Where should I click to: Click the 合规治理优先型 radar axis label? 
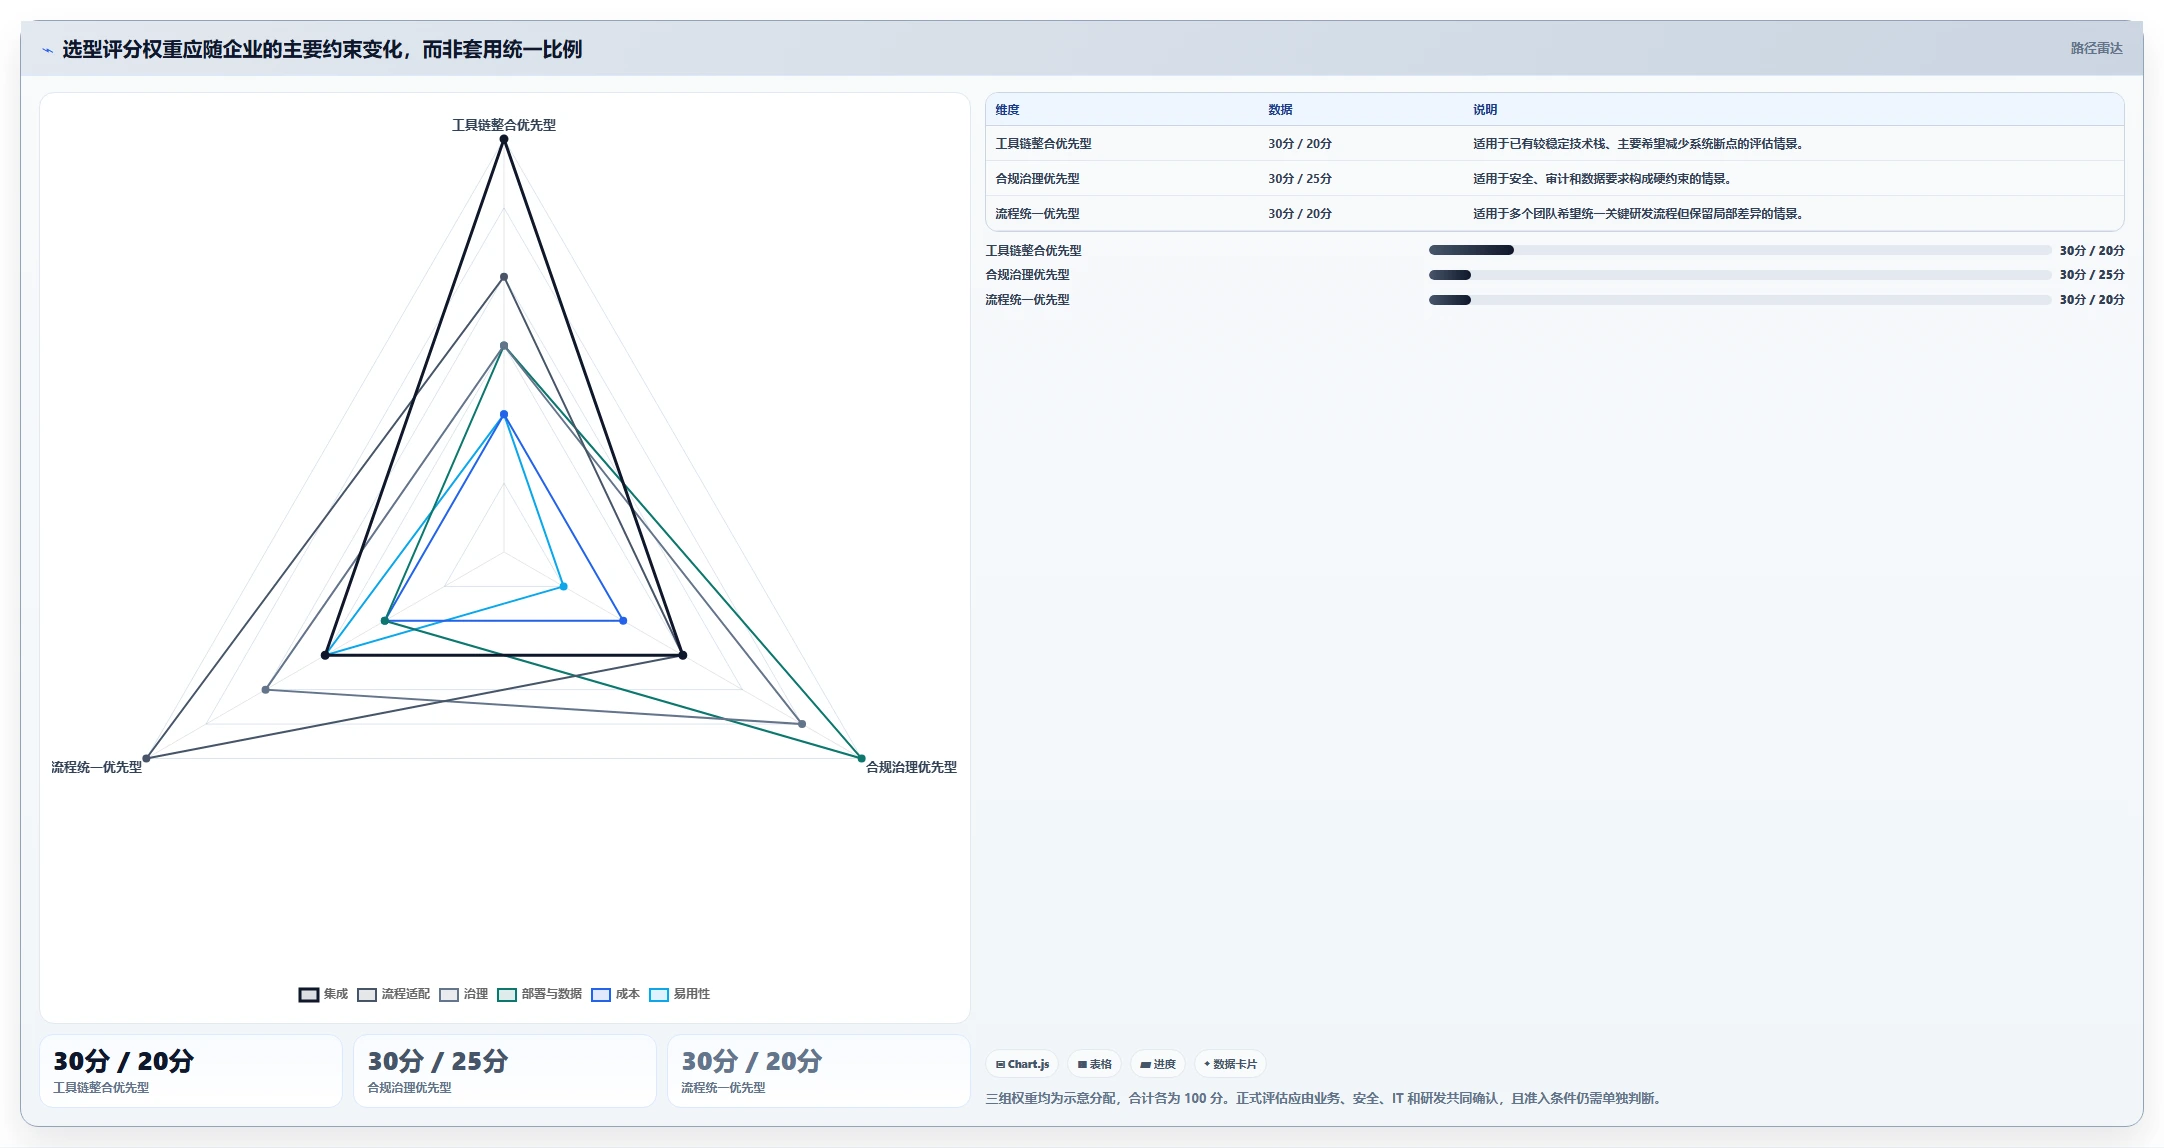tap(911, 767)
